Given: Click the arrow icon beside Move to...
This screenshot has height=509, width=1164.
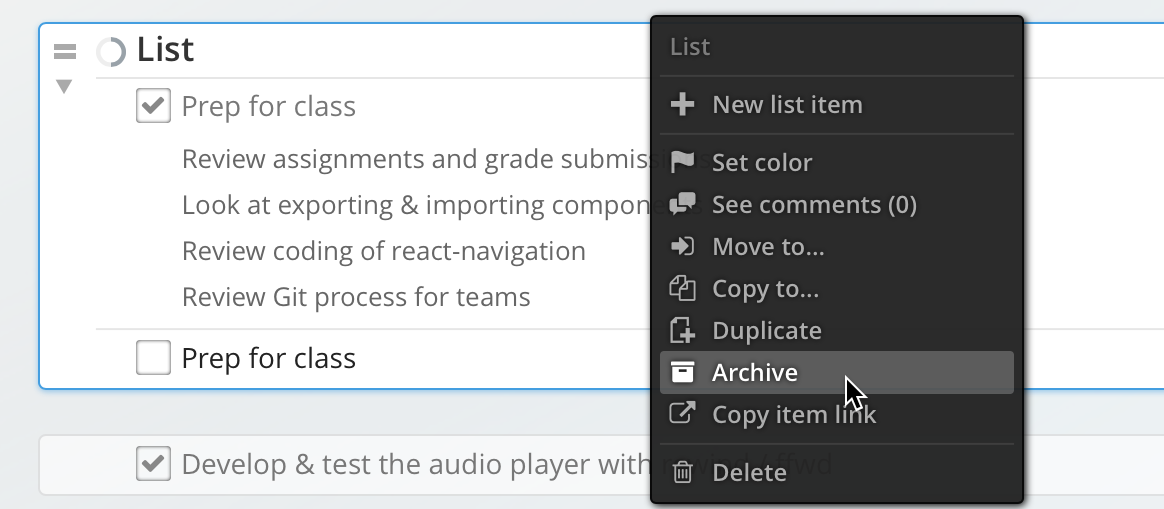Looking at the screenshot, I should (x=682, y=246).
